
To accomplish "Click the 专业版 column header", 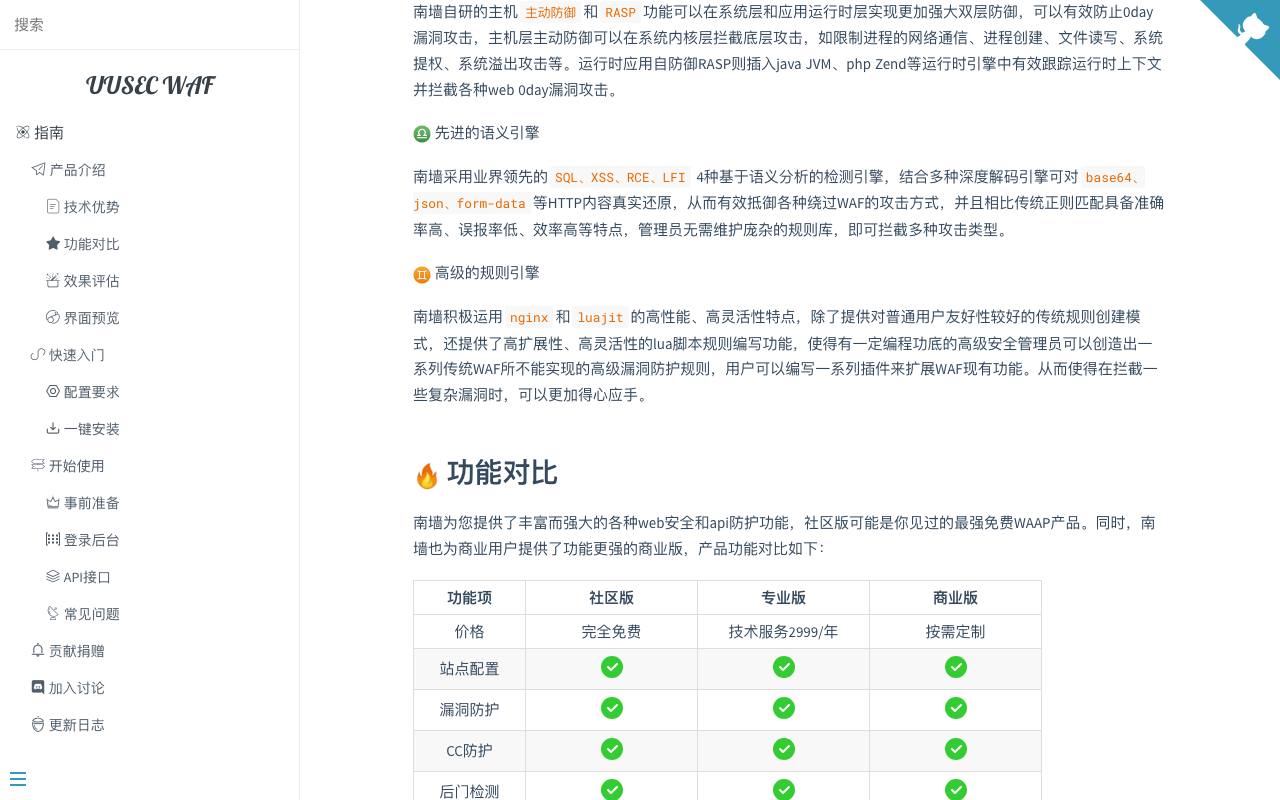I will point(783,597).
